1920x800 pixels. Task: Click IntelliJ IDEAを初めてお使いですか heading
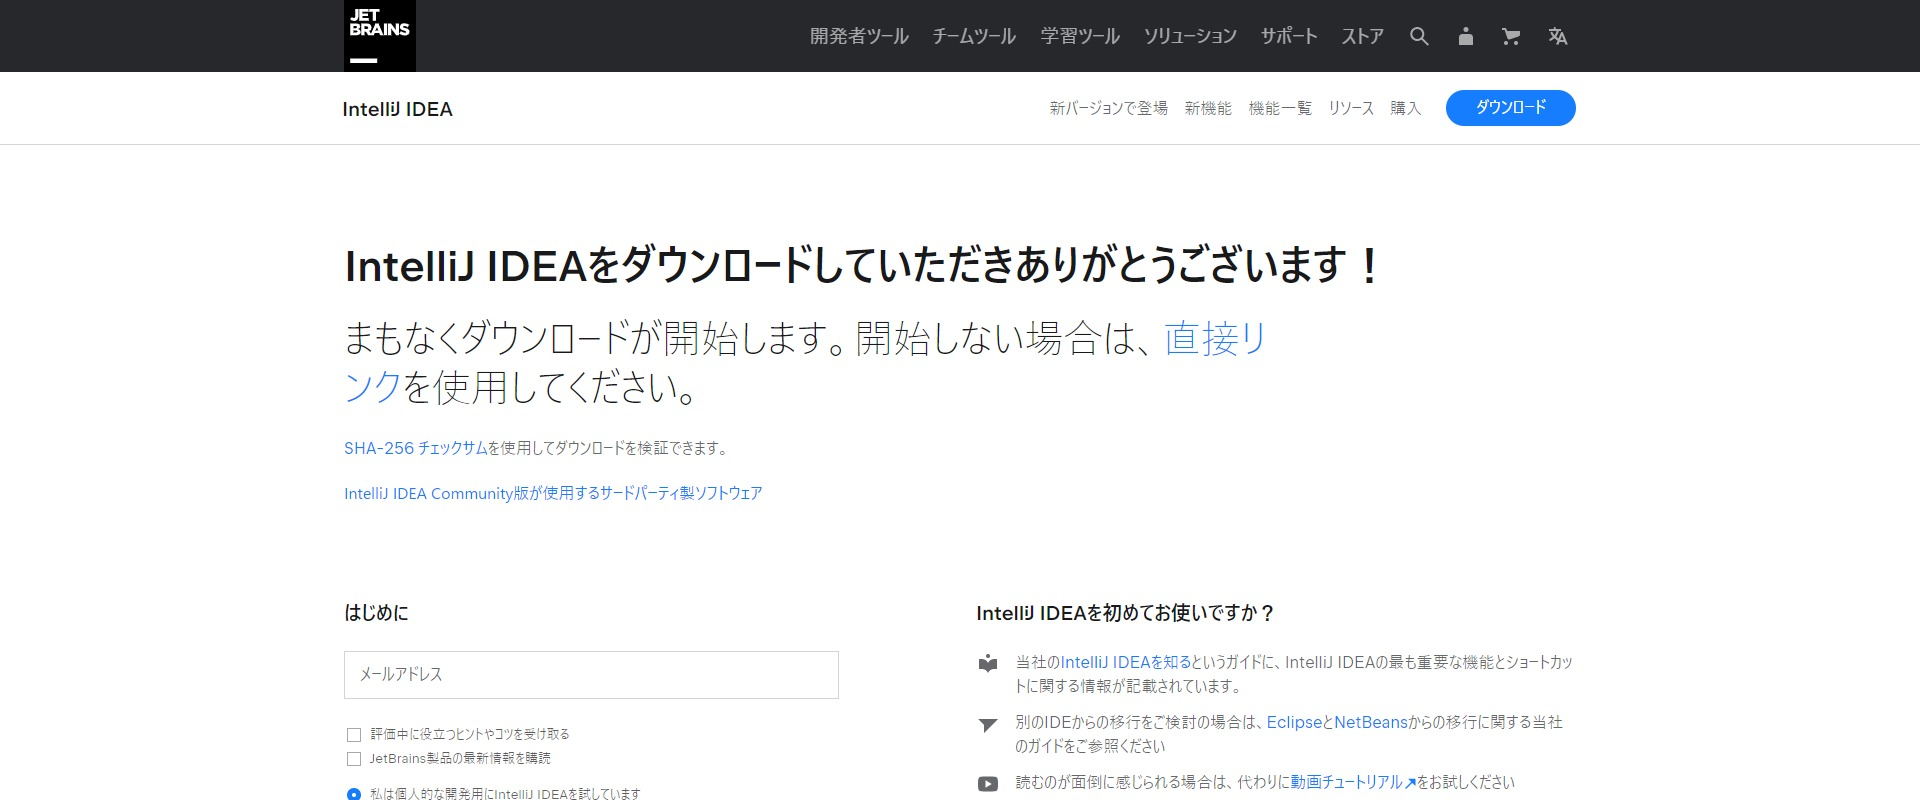(1125, 613)
